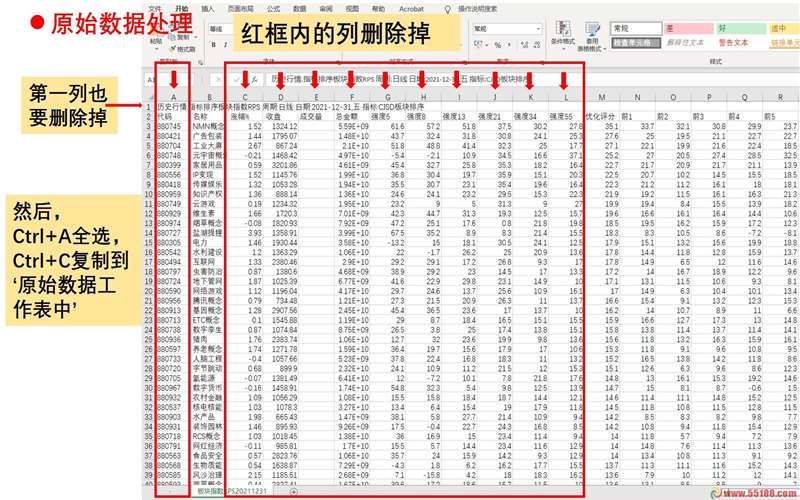Open the font name dropdown (等线)
The width and height of the screenshot is (800, 500).
pos(215,29)
